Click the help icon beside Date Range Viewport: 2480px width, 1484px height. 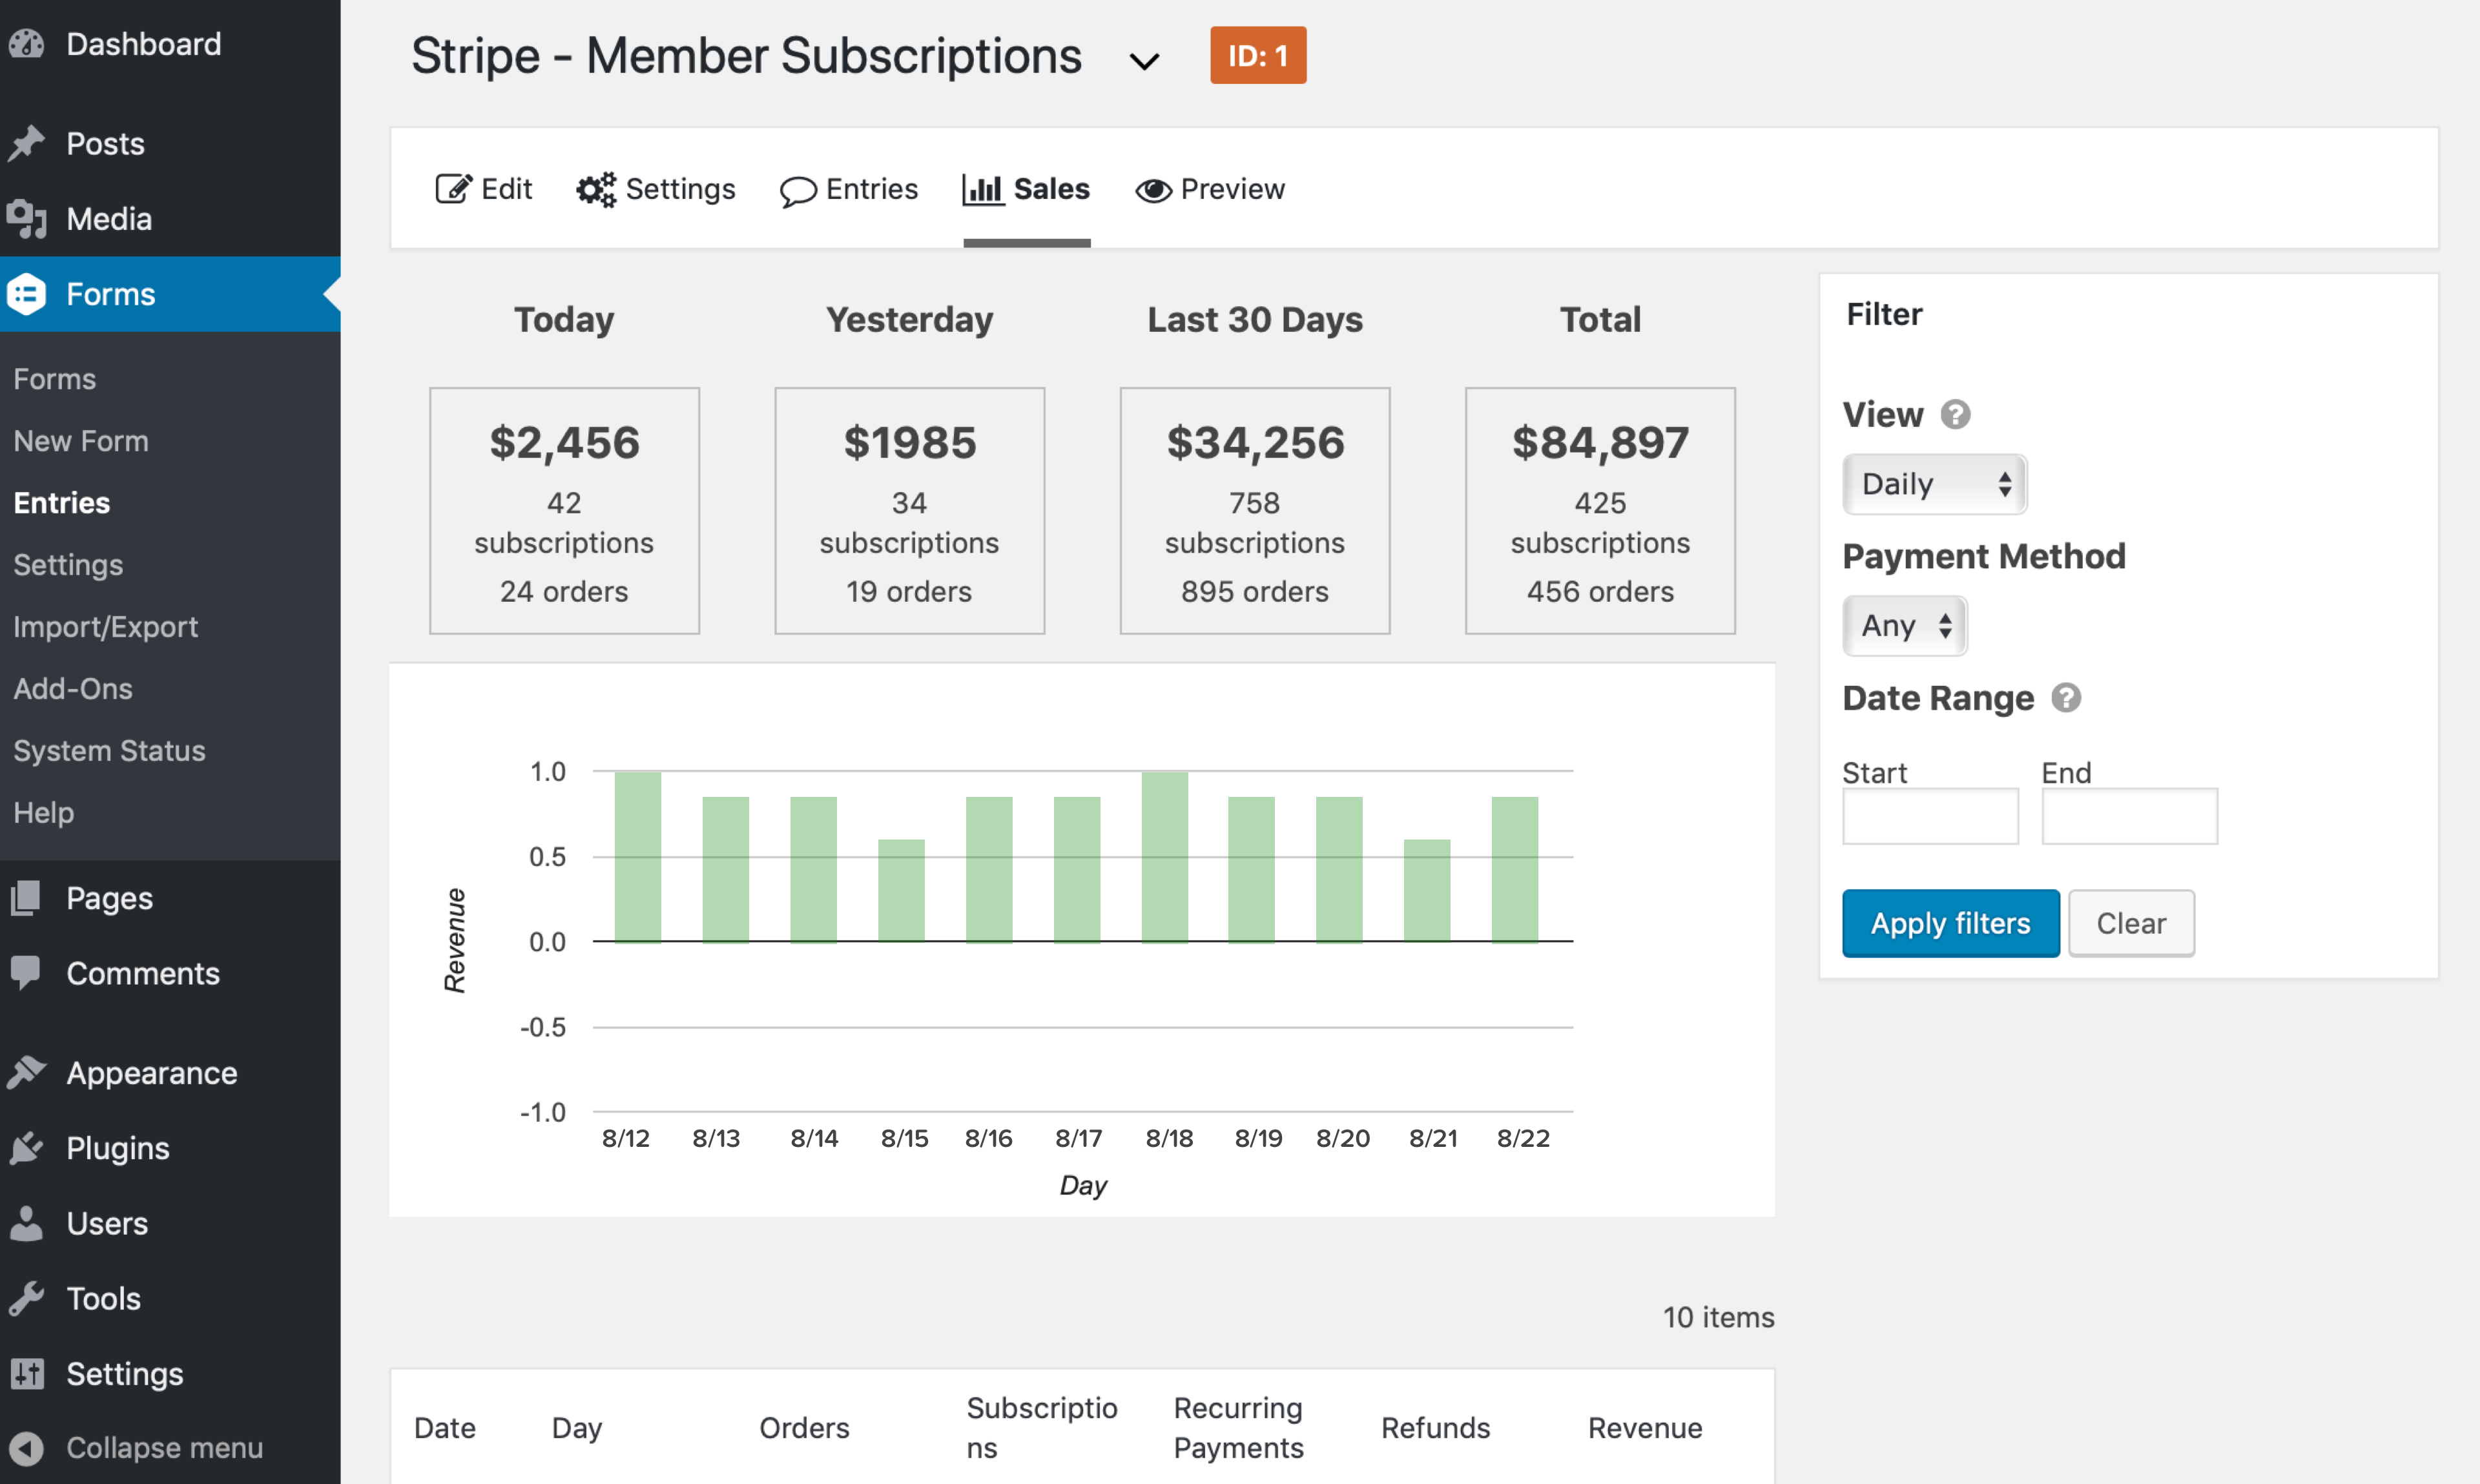[2066, 698]
